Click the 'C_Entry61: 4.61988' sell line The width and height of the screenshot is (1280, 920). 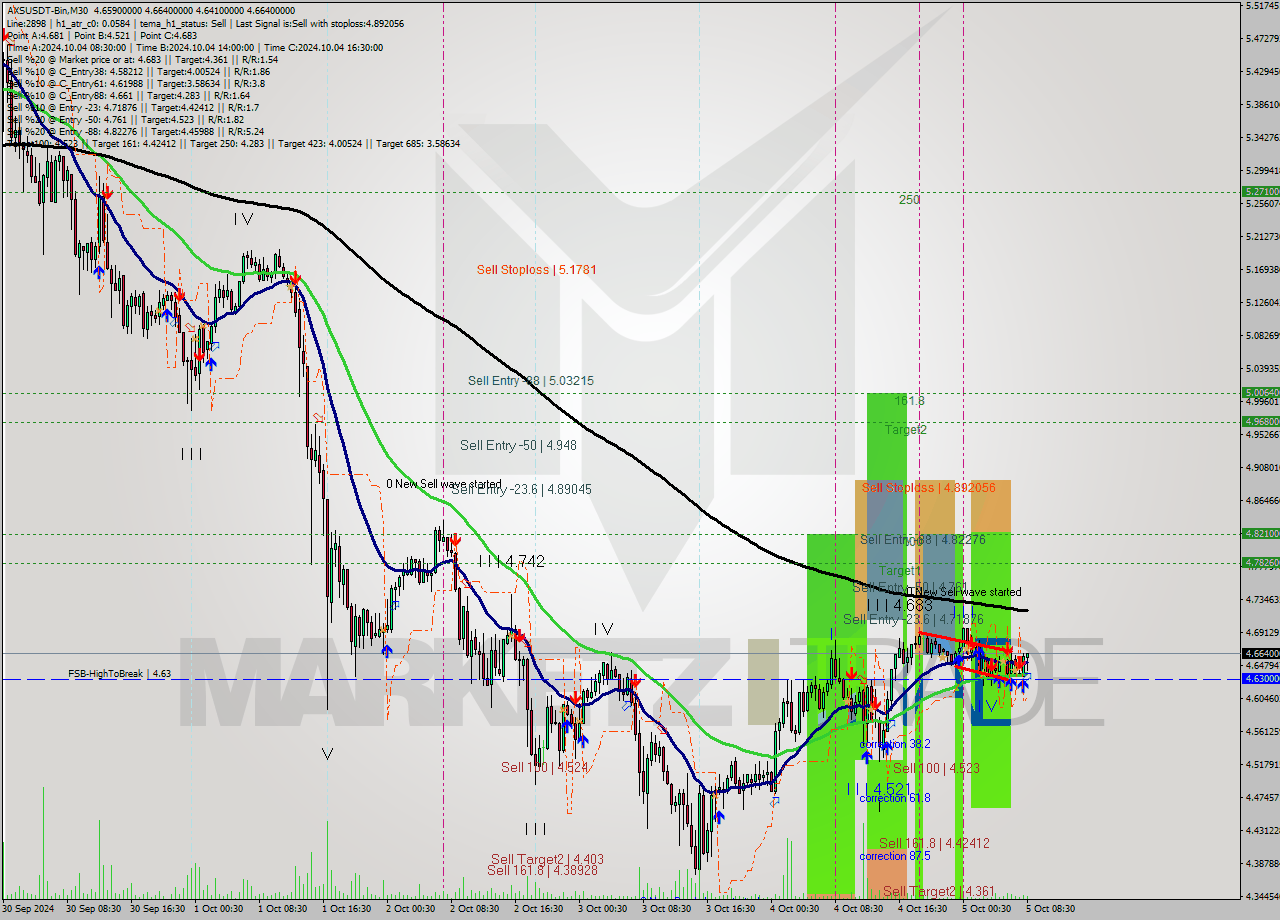click(136, 83)
